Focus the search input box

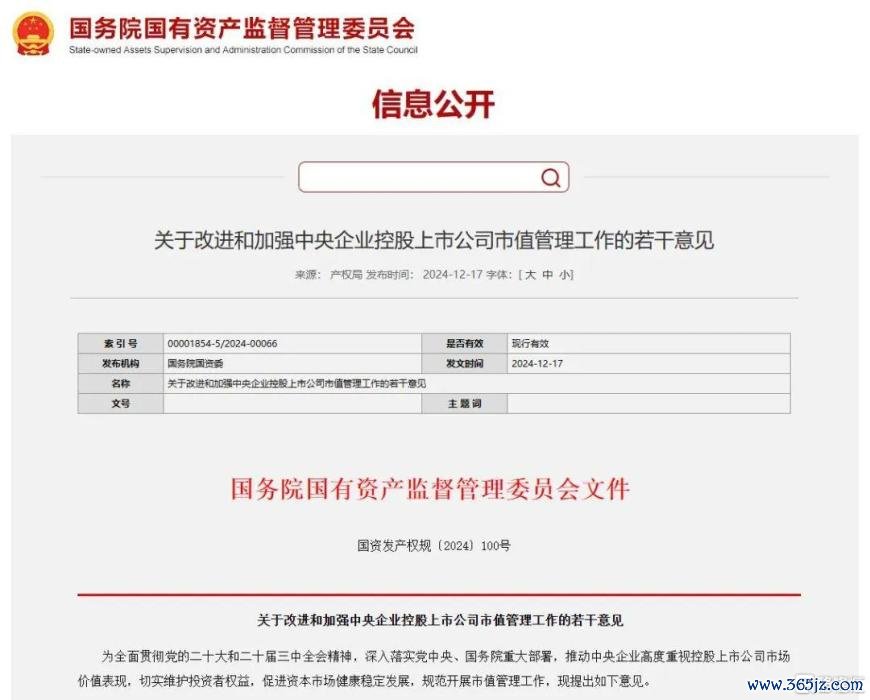(433, 177)
